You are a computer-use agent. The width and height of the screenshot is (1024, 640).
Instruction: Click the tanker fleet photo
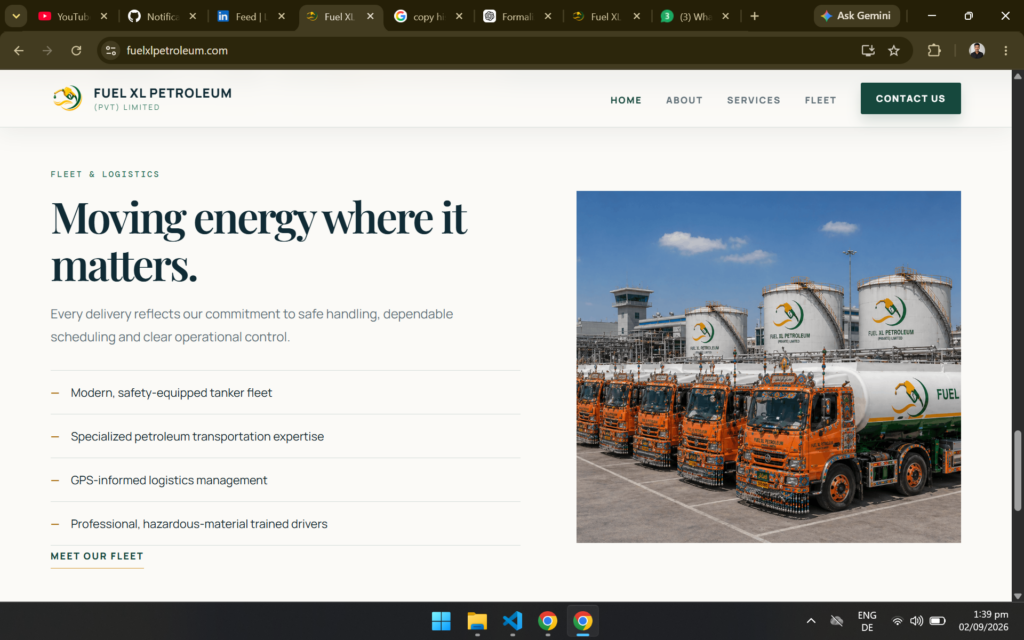click(768, 366)
